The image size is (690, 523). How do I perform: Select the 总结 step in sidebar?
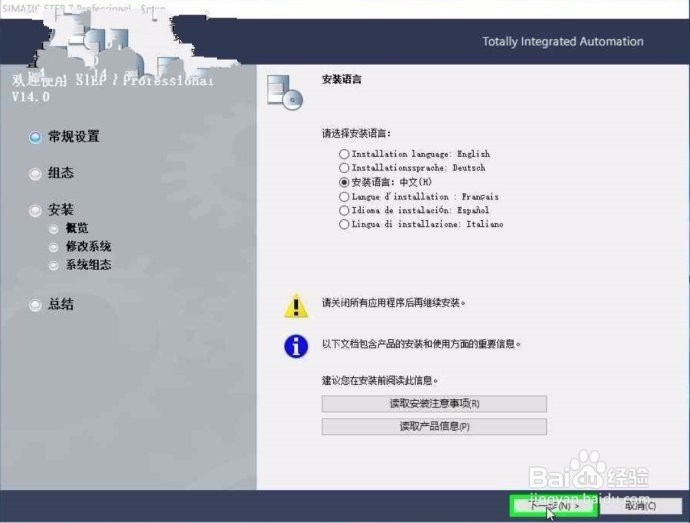(61, 304)
